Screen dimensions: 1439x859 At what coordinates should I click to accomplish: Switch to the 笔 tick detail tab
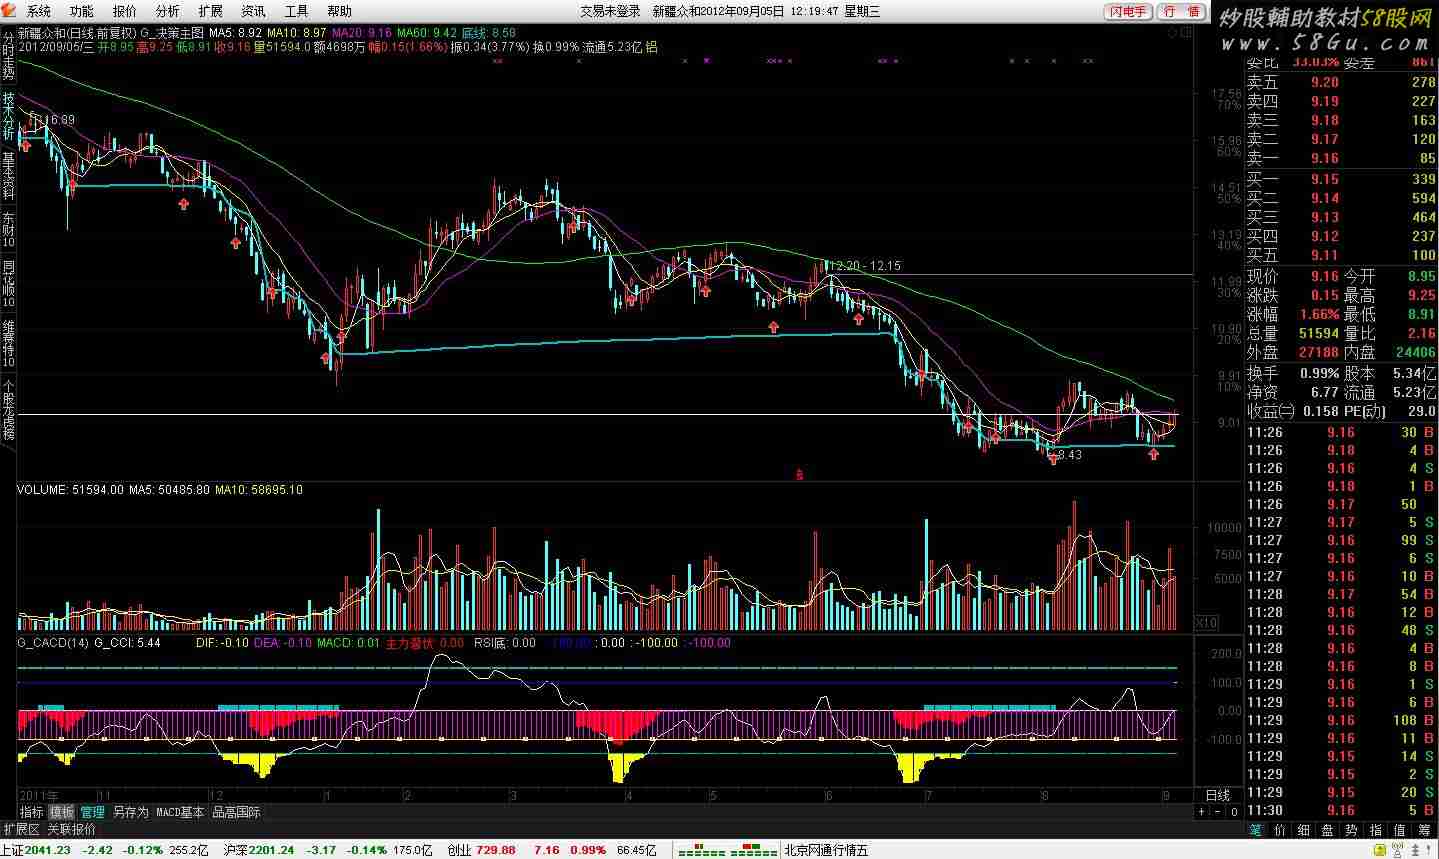[1255, 830]
